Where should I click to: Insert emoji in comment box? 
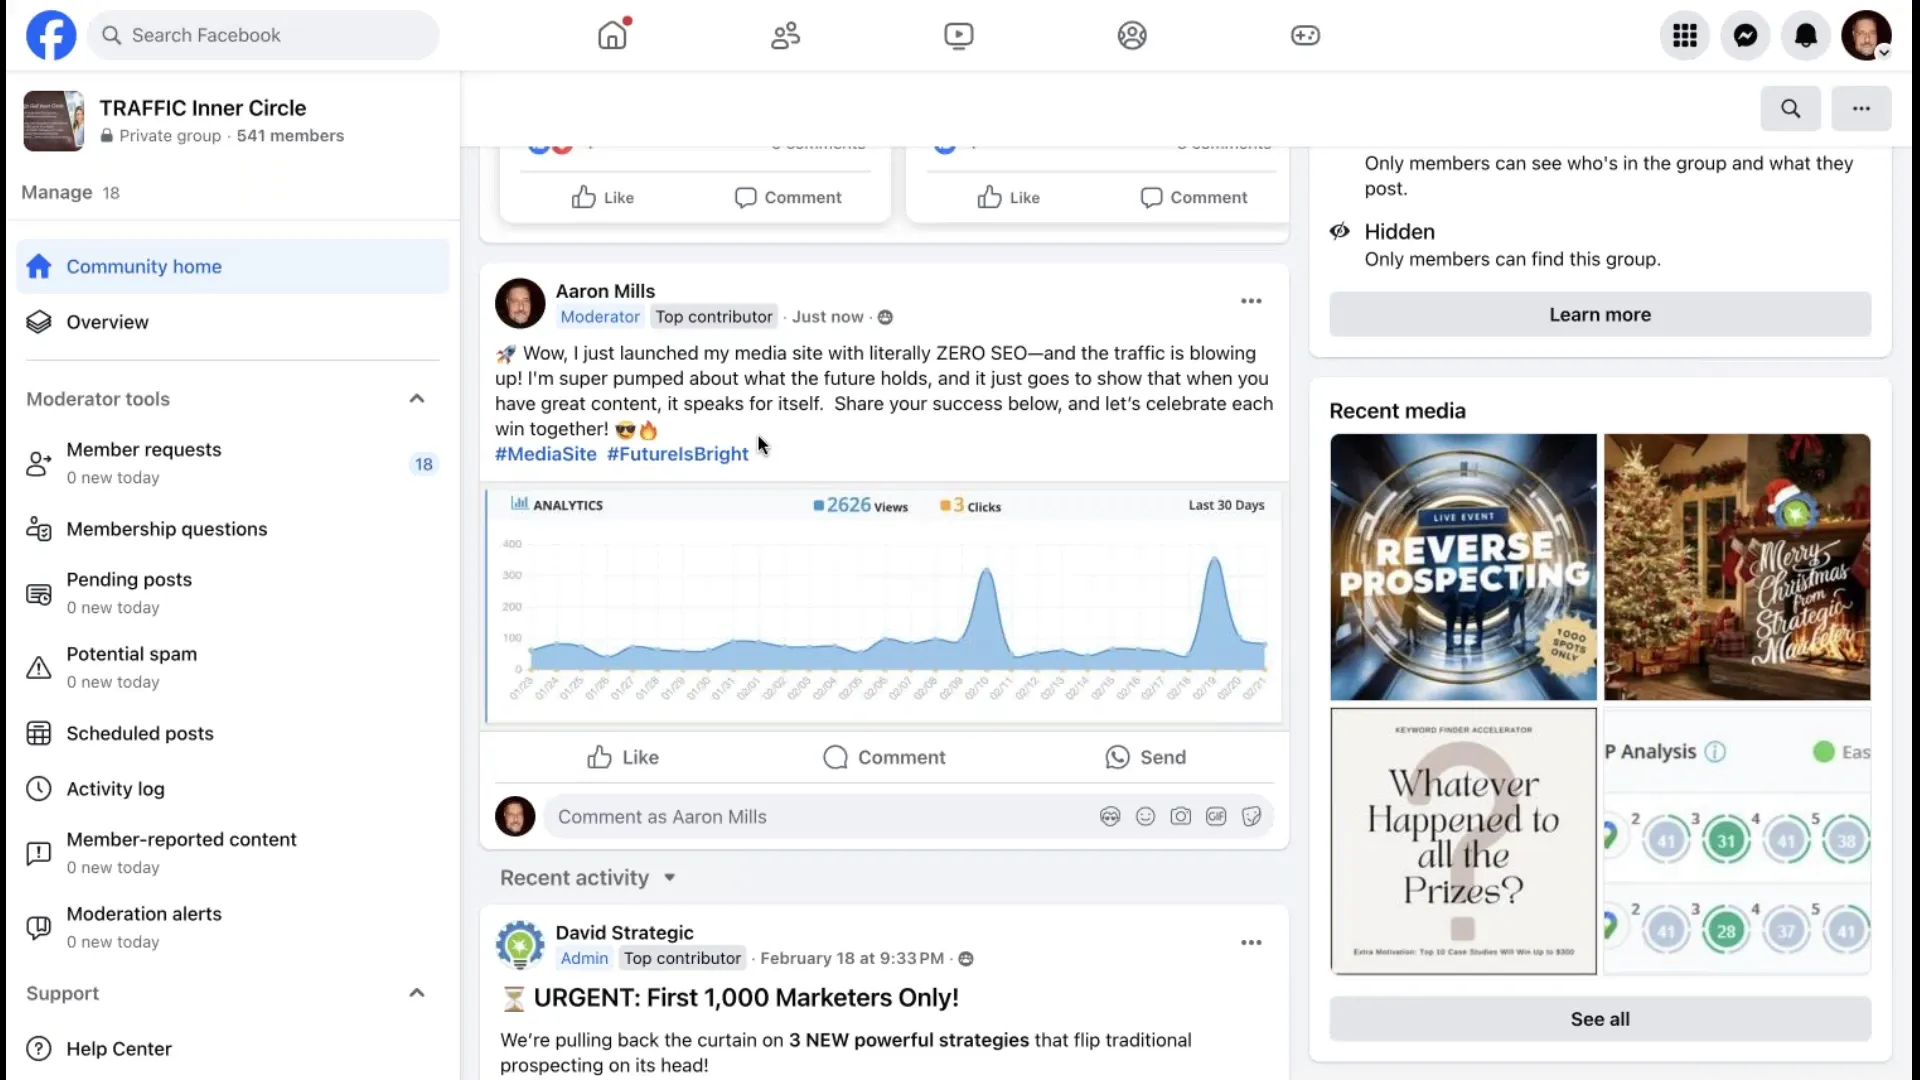click(1145, 817)
